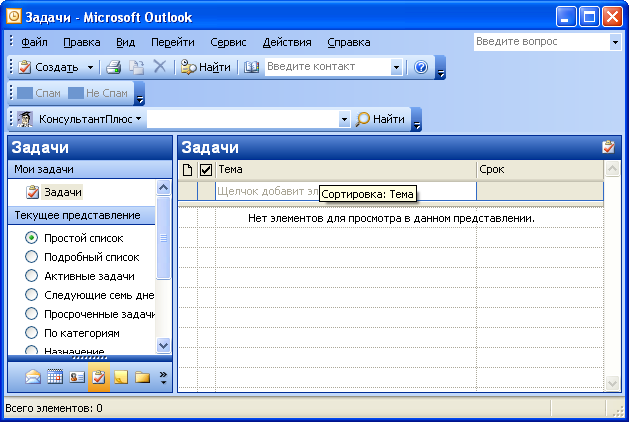Select the Задачи folder in Мои задачи
The height and width of the screenshot is (422, 629).
tap(54, 192)
